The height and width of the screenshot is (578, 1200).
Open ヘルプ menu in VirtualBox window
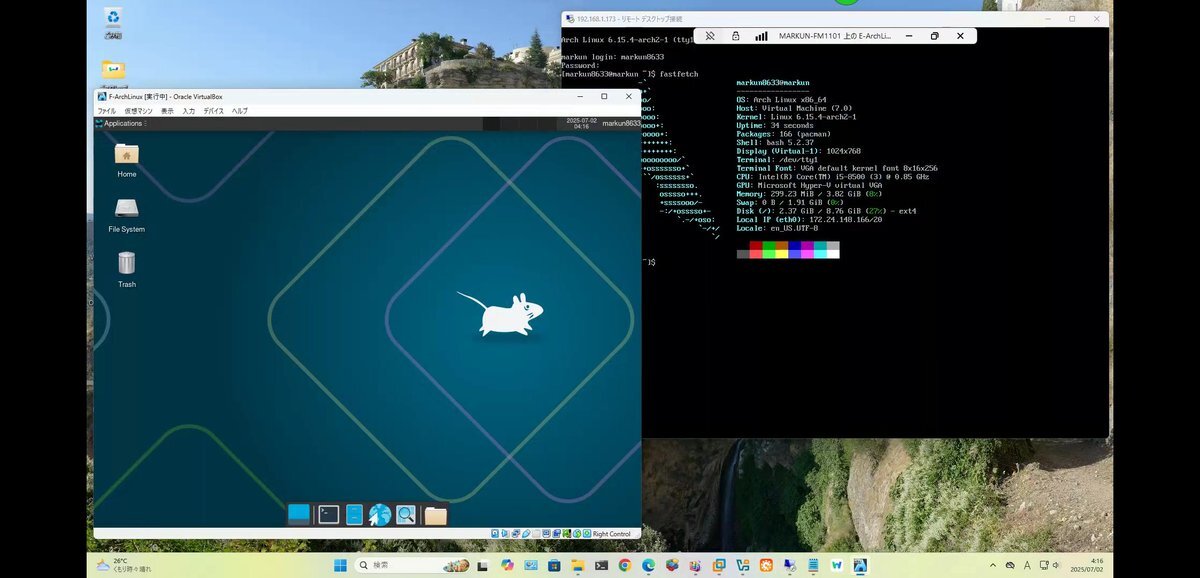pos(240,111)
